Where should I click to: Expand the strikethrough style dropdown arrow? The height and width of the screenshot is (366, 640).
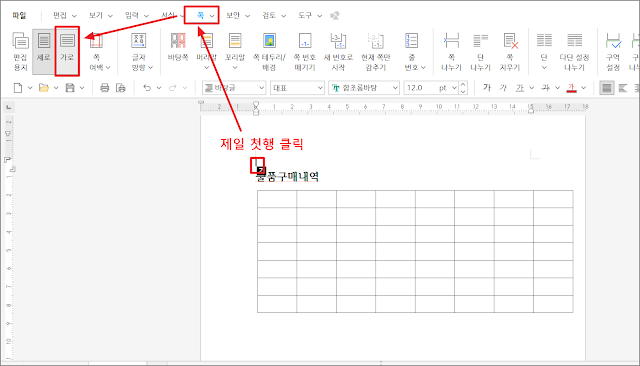click(x=557, y=88)
